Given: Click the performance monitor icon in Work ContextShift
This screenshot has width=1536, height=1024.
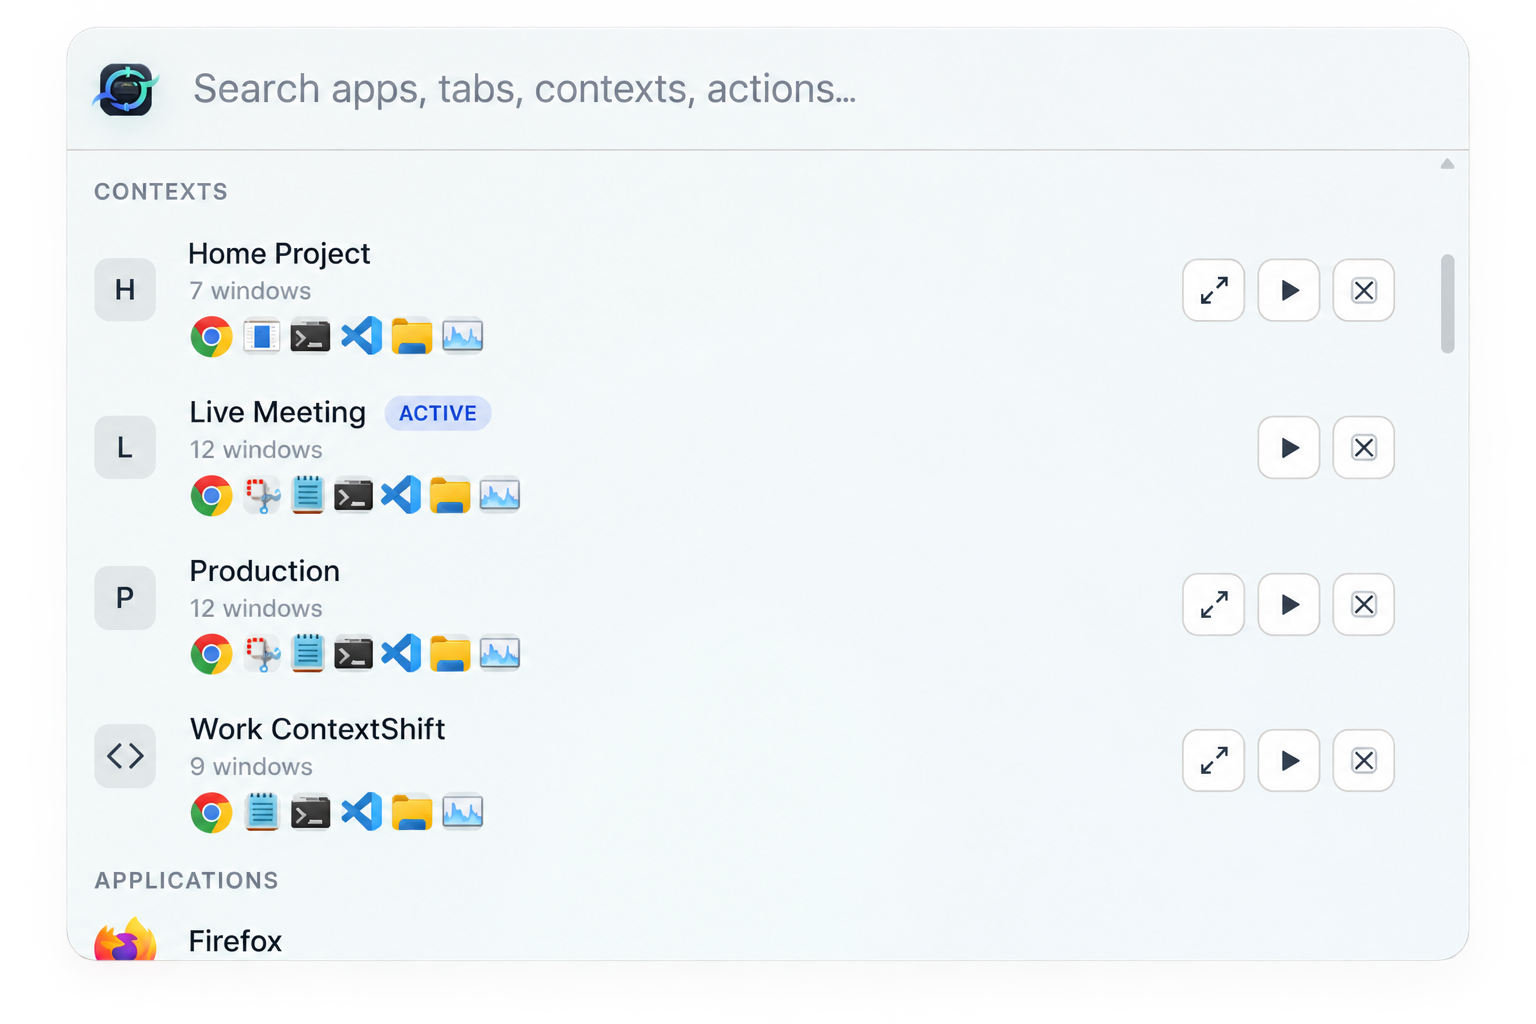Looking at the screenshot, I should [x=462, y=812].
